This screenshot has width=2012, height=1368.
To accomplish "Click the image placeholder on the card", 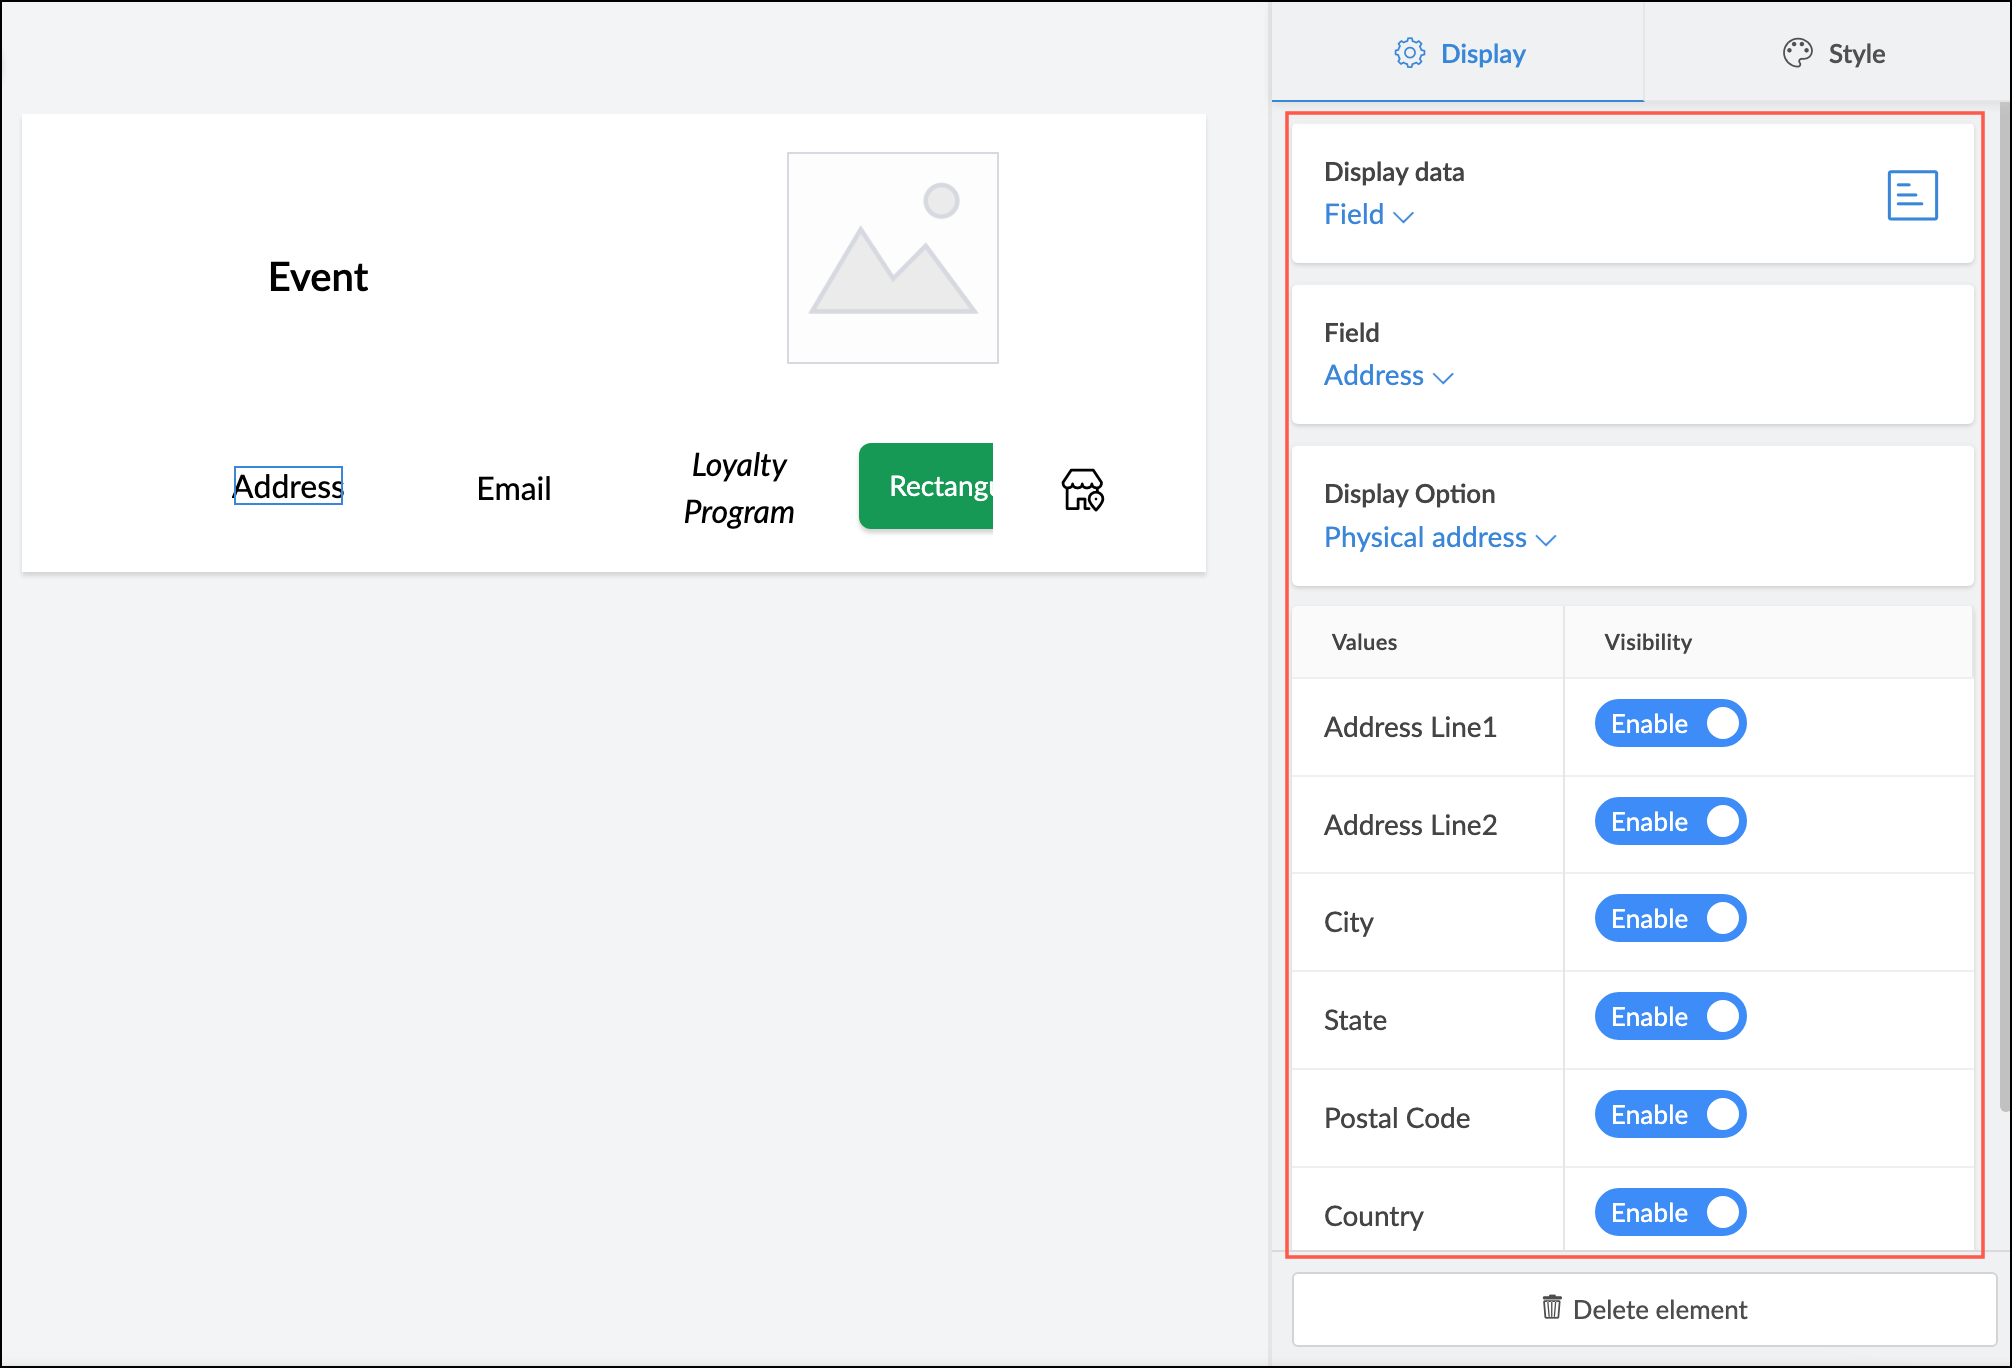I will pos(892,258).
